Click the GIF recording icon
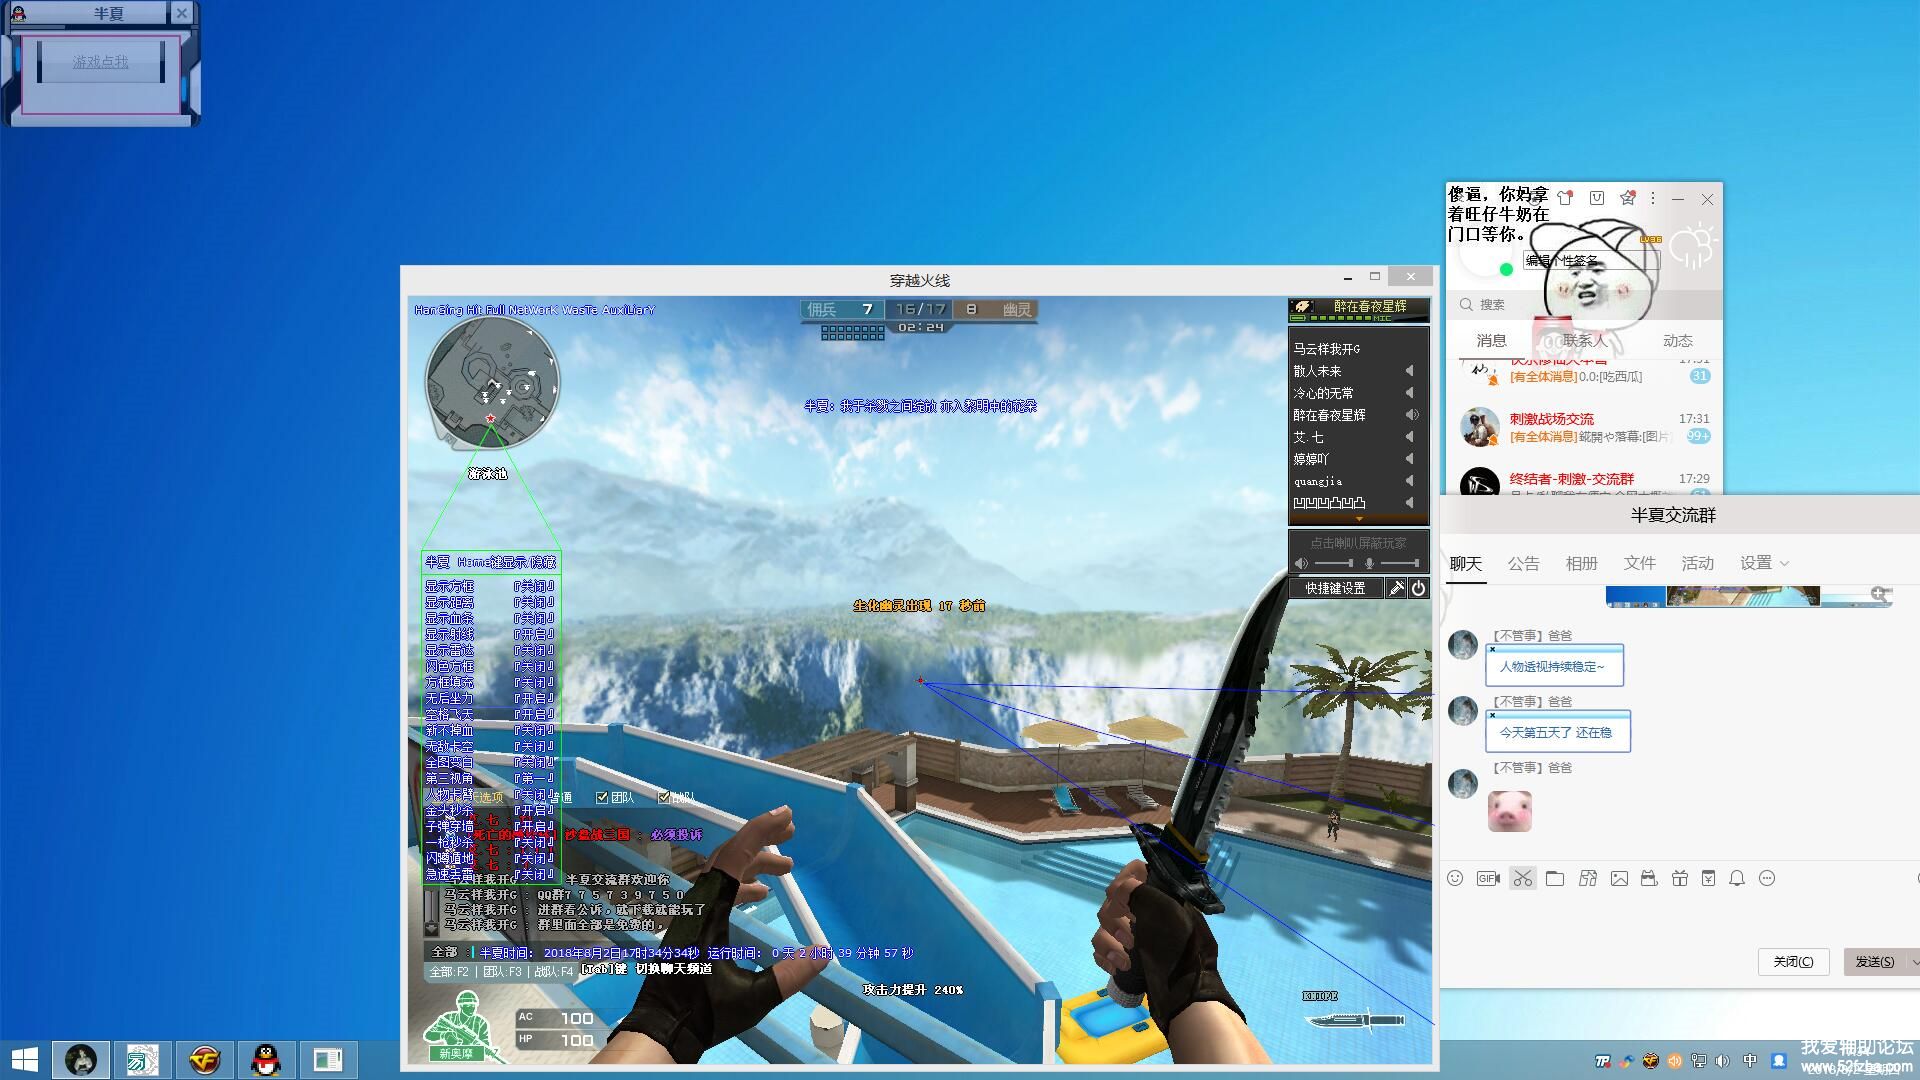Viewport: 1920px width, 1080px height. tap(1488, 878)
